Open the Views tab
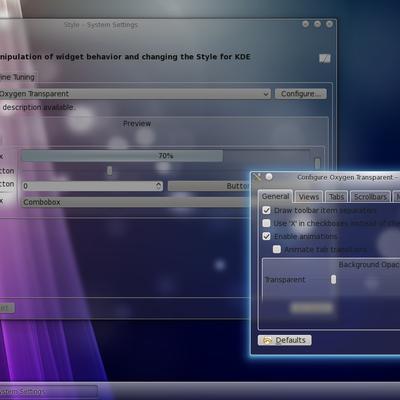The height and width of the screenshot is (400, 400). tap(309, 197)
